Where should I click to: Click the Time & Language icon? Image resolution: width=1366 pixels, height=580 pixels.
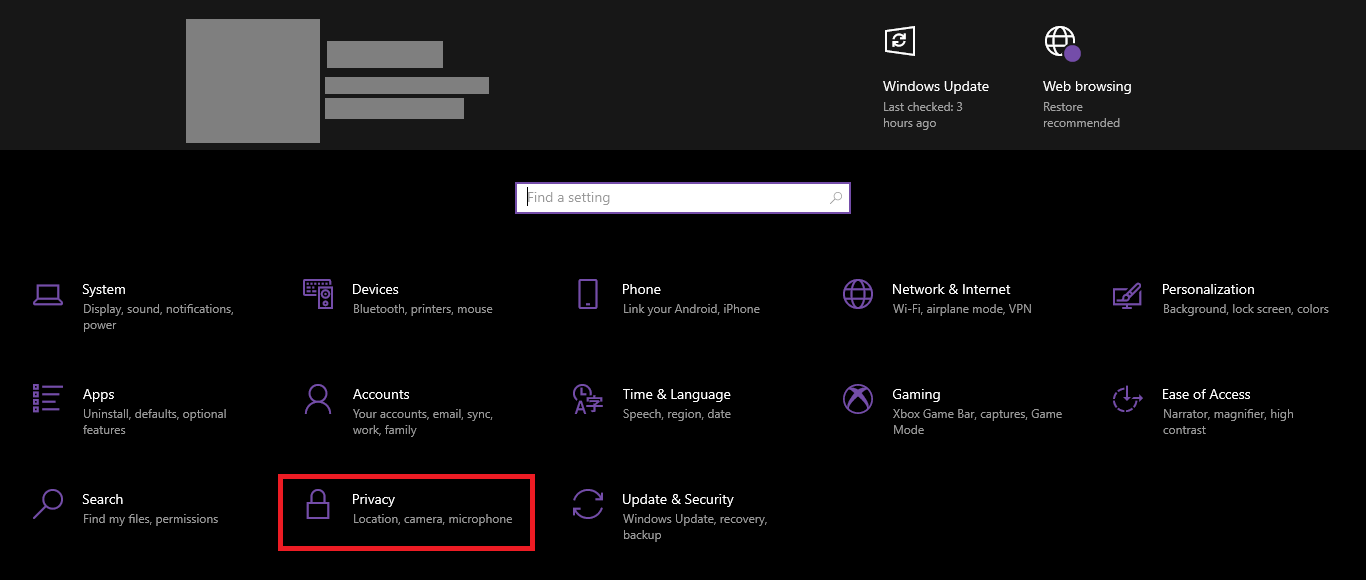587,399
